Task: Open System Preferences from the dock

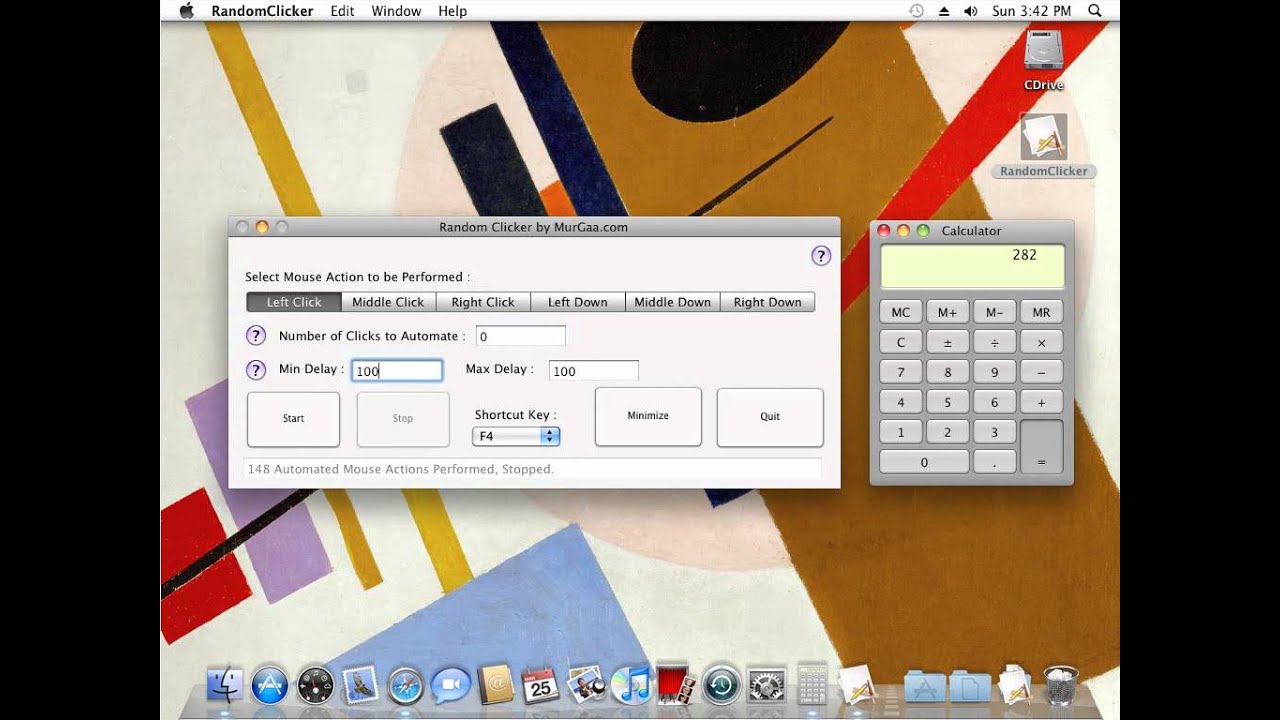Action: point(767,686)
